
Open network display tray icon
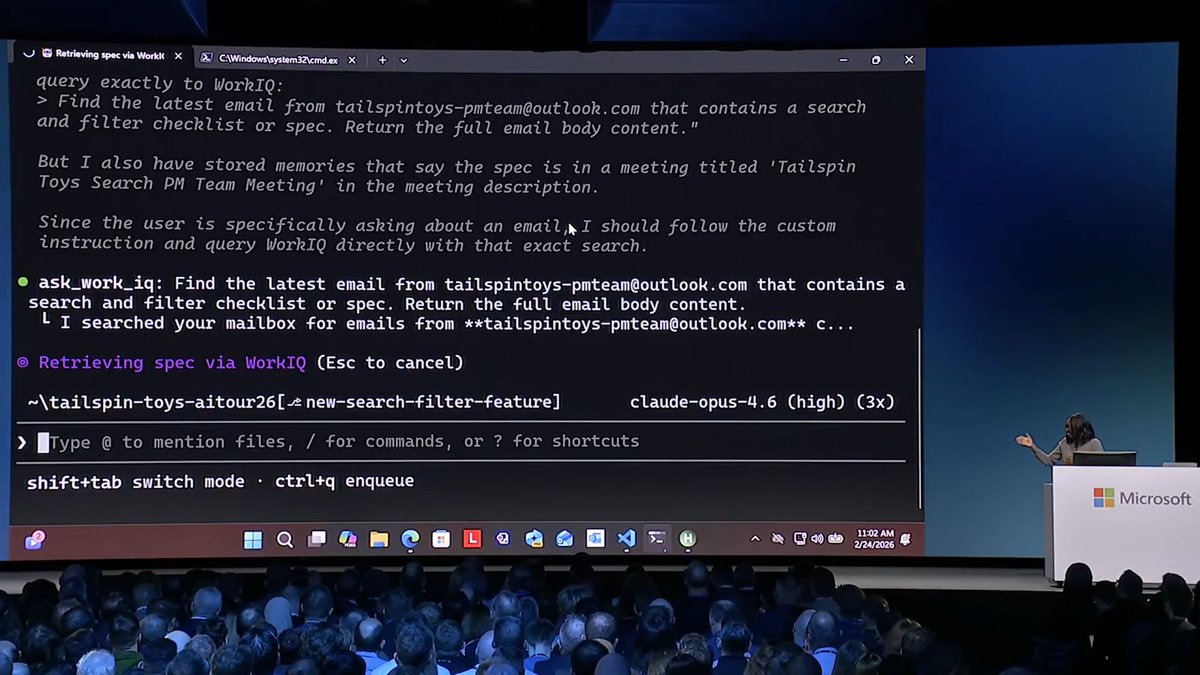(800, 538)
